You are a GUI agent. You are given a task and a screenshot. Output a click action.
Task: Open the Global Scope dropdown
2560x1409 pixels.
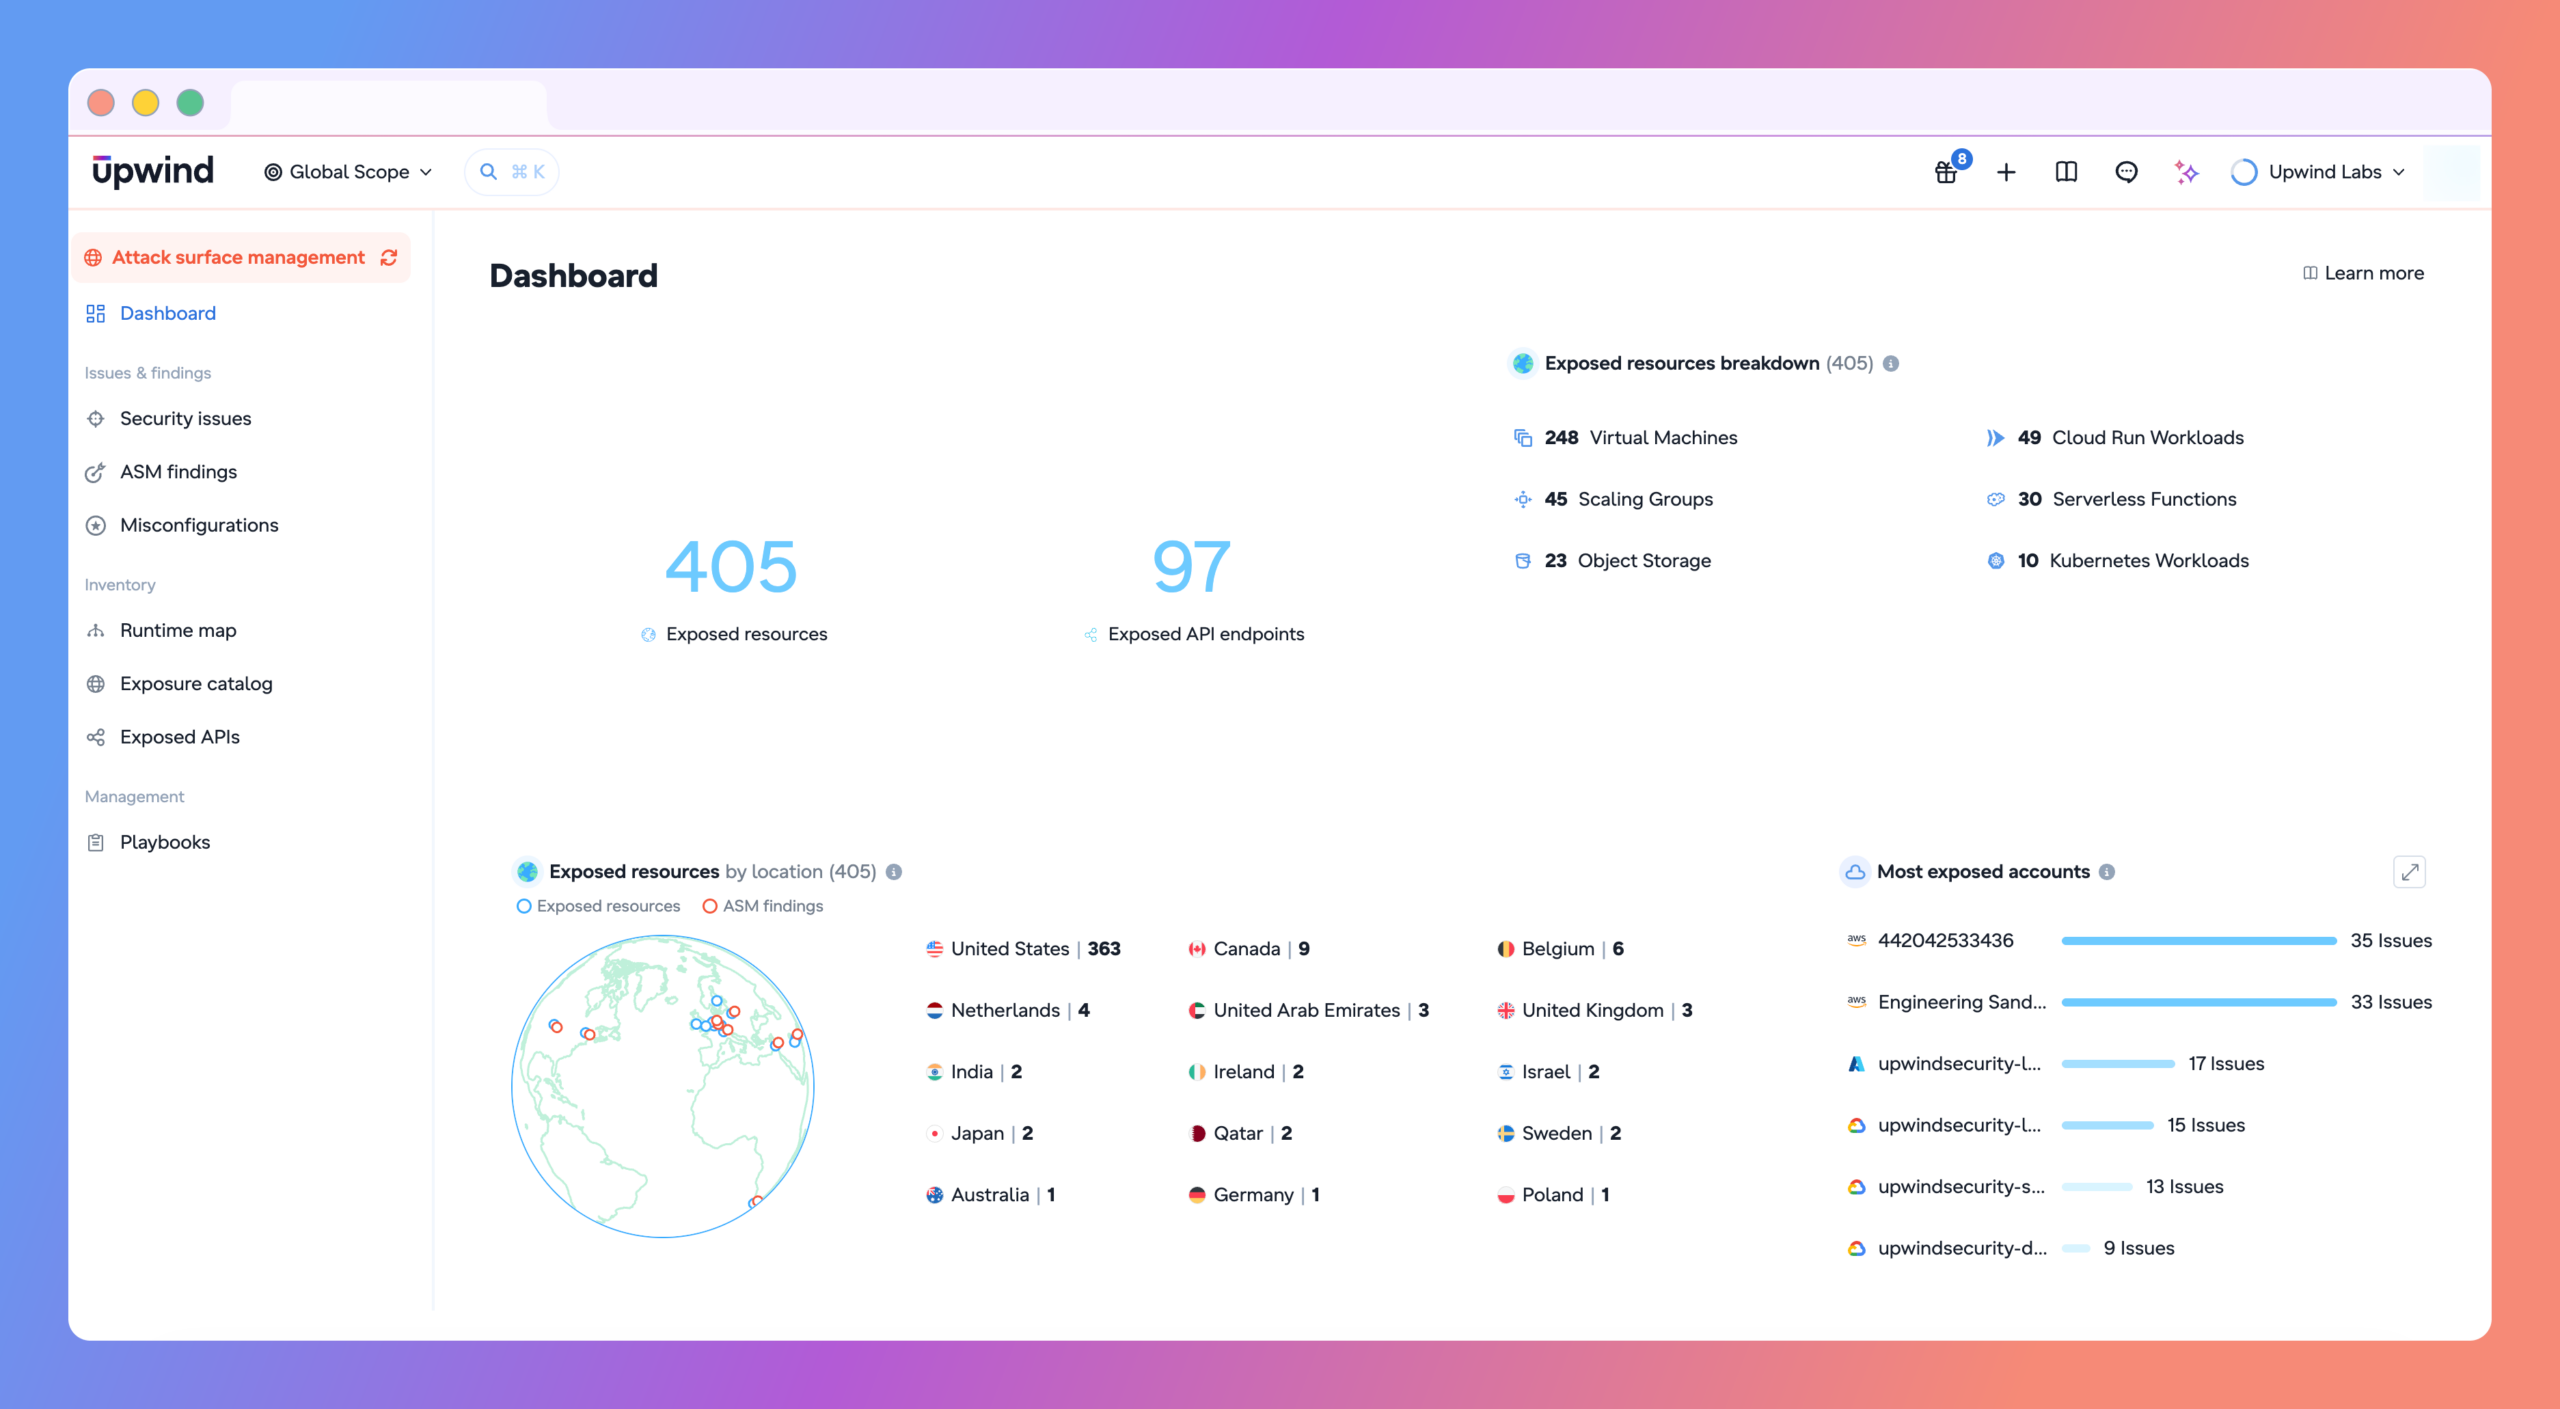point(348,172)
